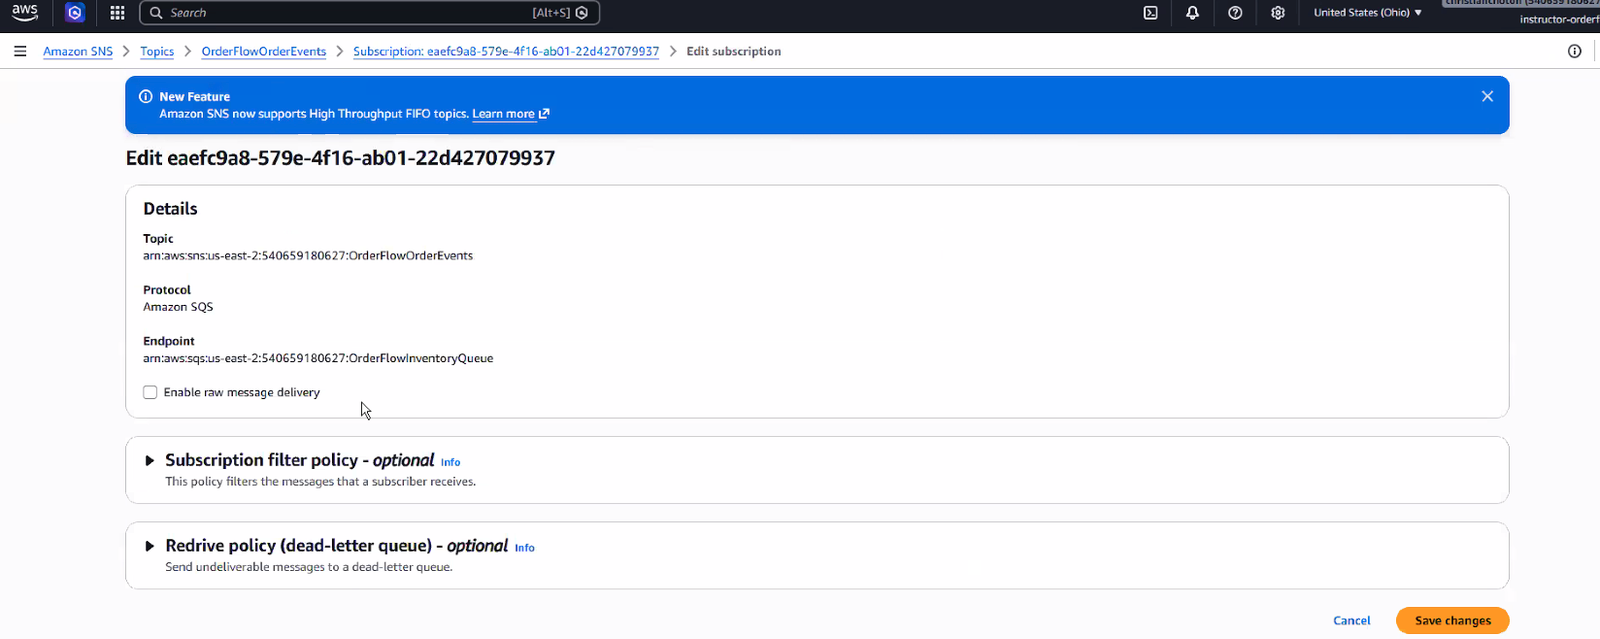Click the Cancel button

(x=1352, y=620)
